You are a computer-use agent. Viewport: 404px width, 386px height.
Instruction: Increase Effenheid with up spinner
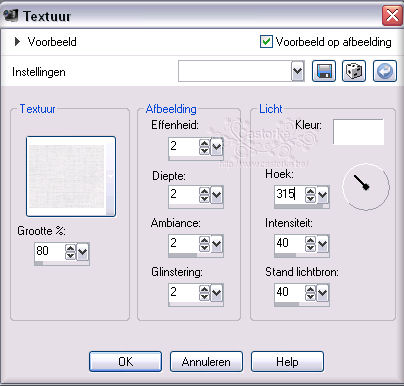(x=204, y=143)
